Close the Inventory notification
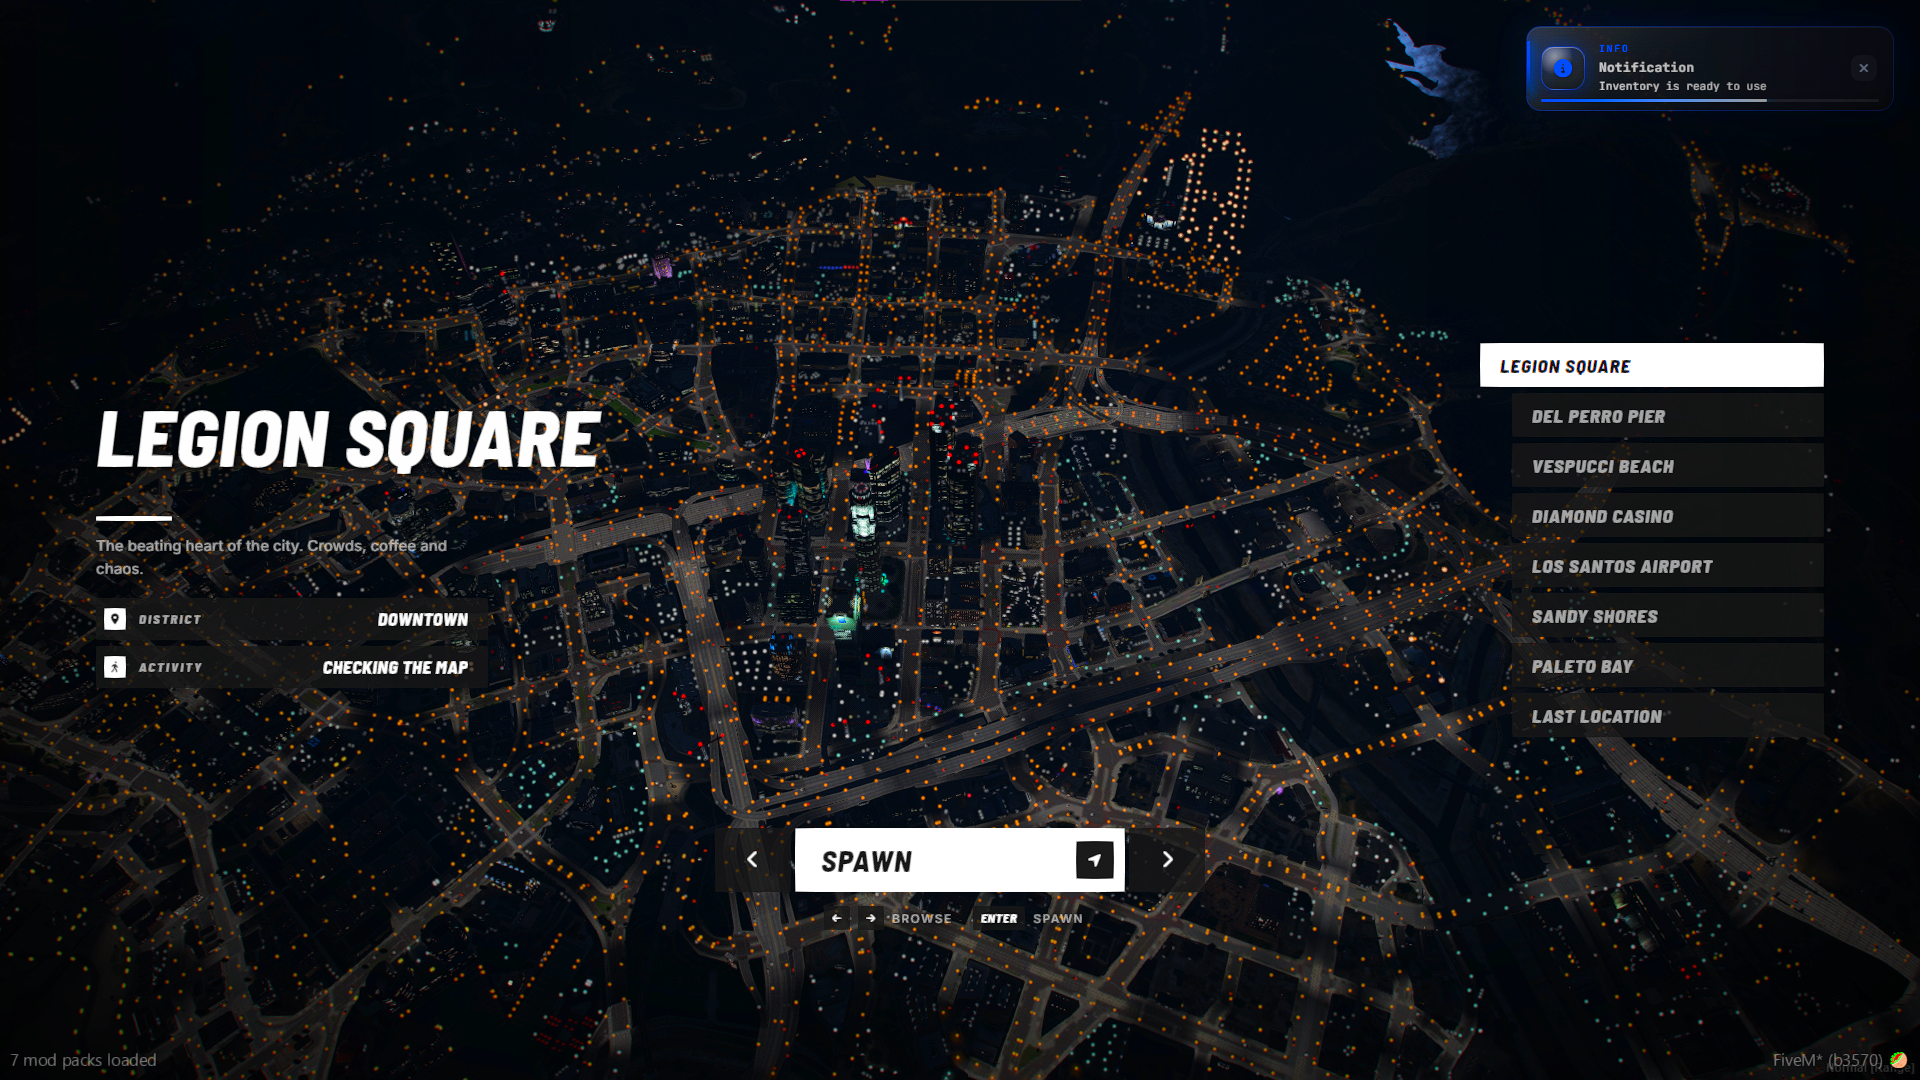This screenshot has width=1920, height=1080. [x=1863, y=68]
